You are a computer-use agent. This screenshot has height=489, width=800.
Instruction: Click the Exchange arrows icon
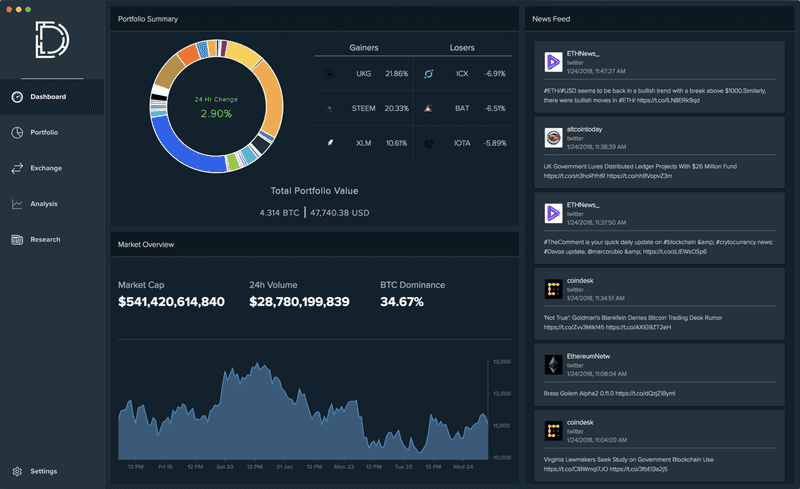point(17,168)
